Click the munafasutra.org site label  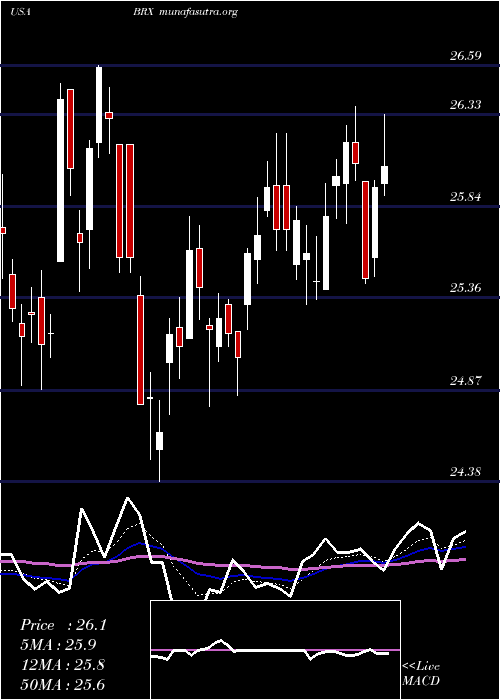coord(197,13)
